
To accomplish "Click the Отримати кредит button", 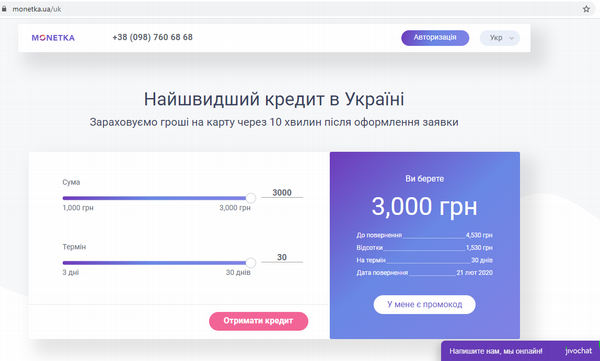I will (258, 321).
